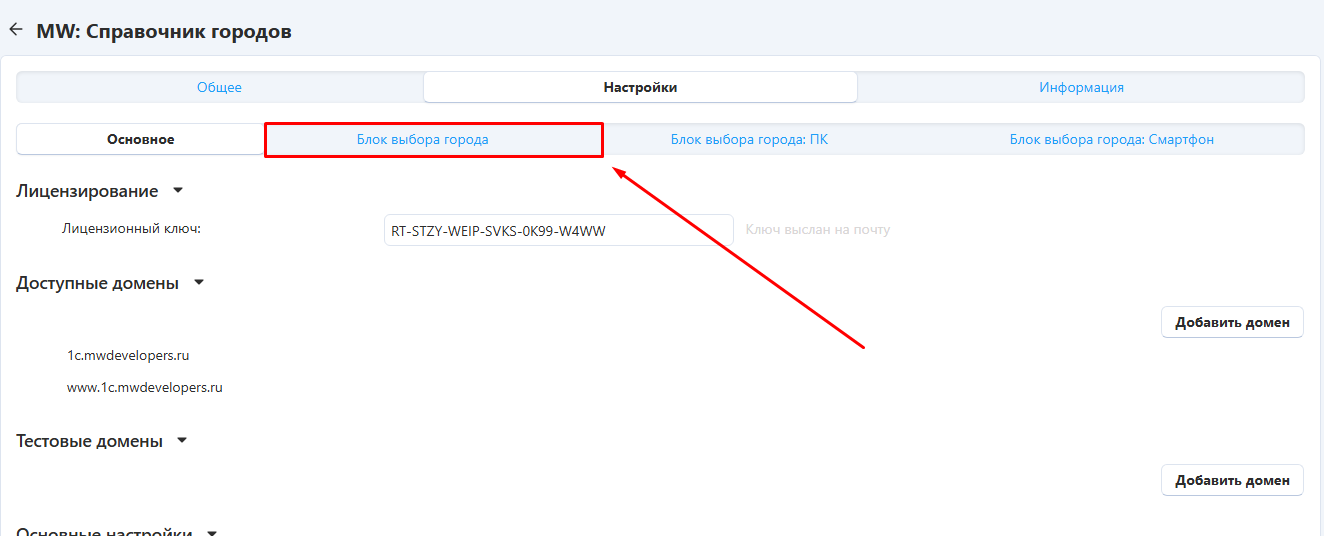Toggle the Тестовые домены section arrow
This screenshot has width=1324, height=536.
click(x=182, y=440)
